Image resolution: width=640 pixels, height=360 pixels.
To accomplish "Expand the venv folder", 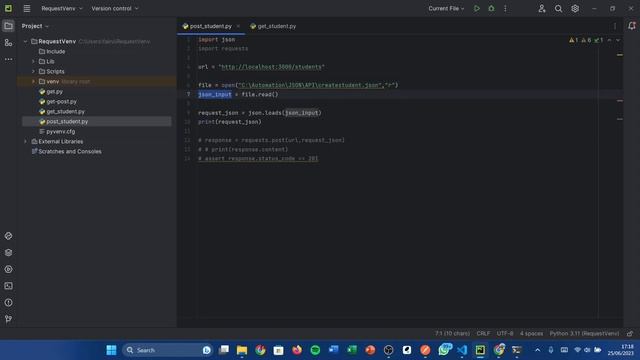I will (x=33, y=81).
